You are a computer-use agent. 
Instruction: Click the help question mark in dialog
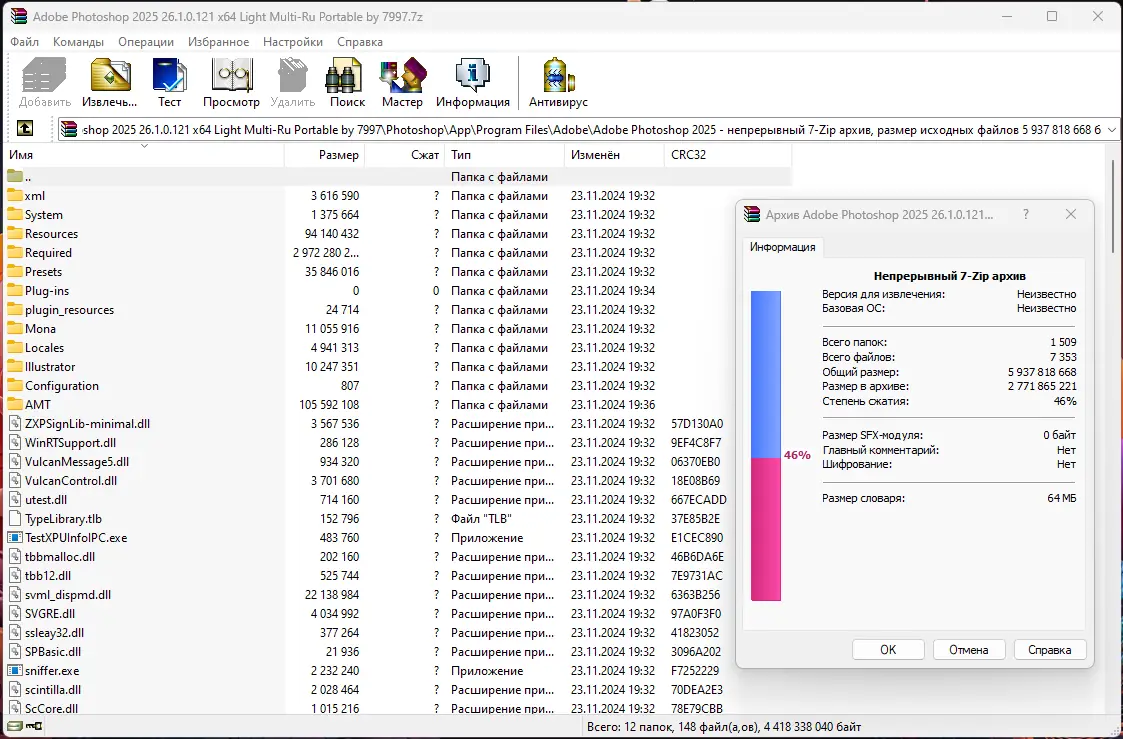(1026, 214)
